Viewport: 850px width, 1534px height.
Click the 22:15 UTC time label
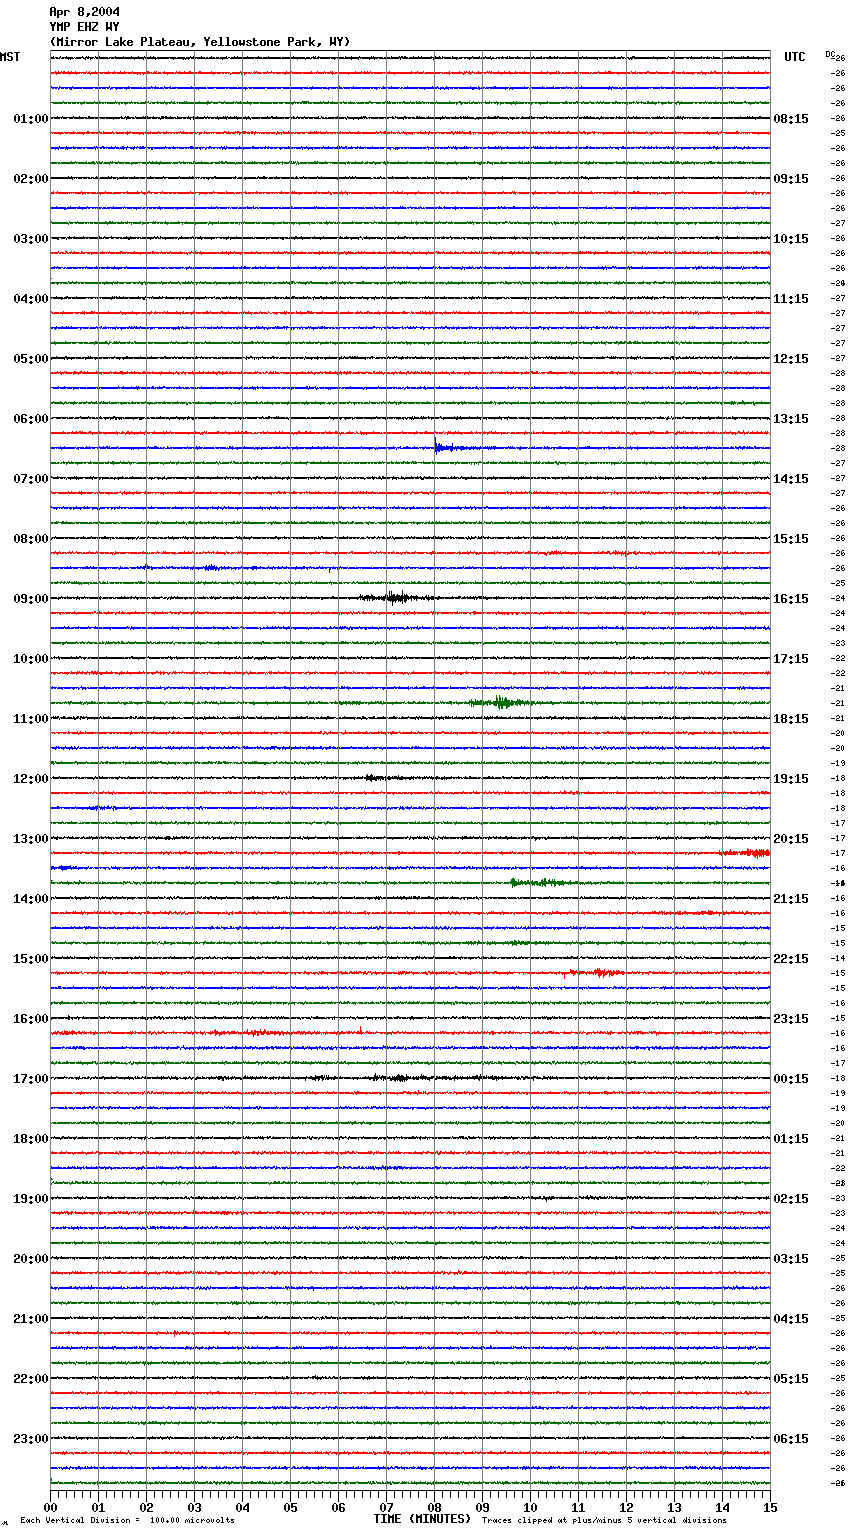[791, 959]
